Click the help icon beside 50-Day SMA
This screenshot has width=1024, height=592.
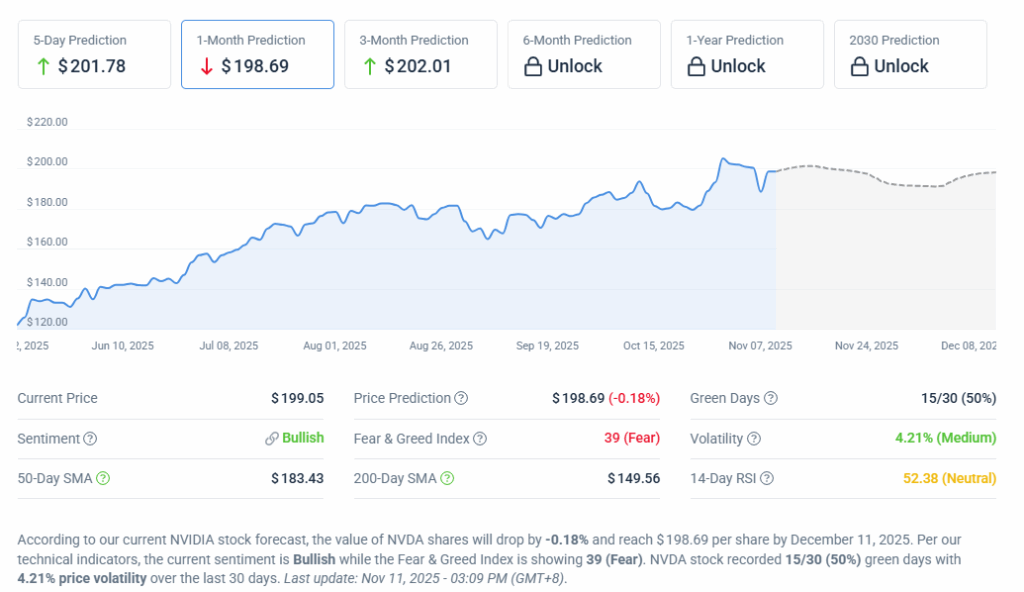pos(103,478)
